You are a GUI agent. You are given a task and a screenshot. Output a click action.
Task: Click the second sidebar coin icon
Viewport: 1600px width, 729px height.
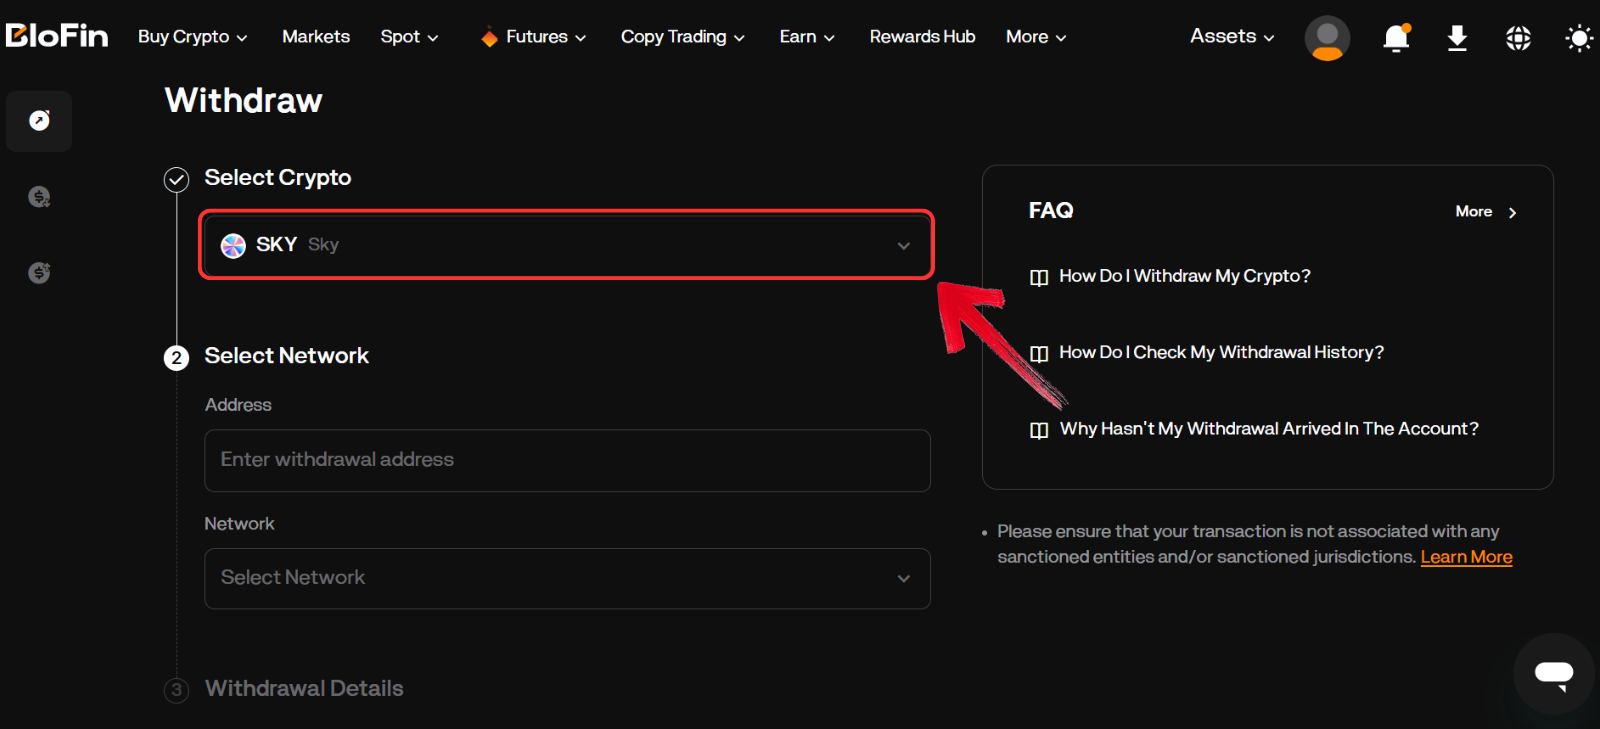[x=39, y=197]
